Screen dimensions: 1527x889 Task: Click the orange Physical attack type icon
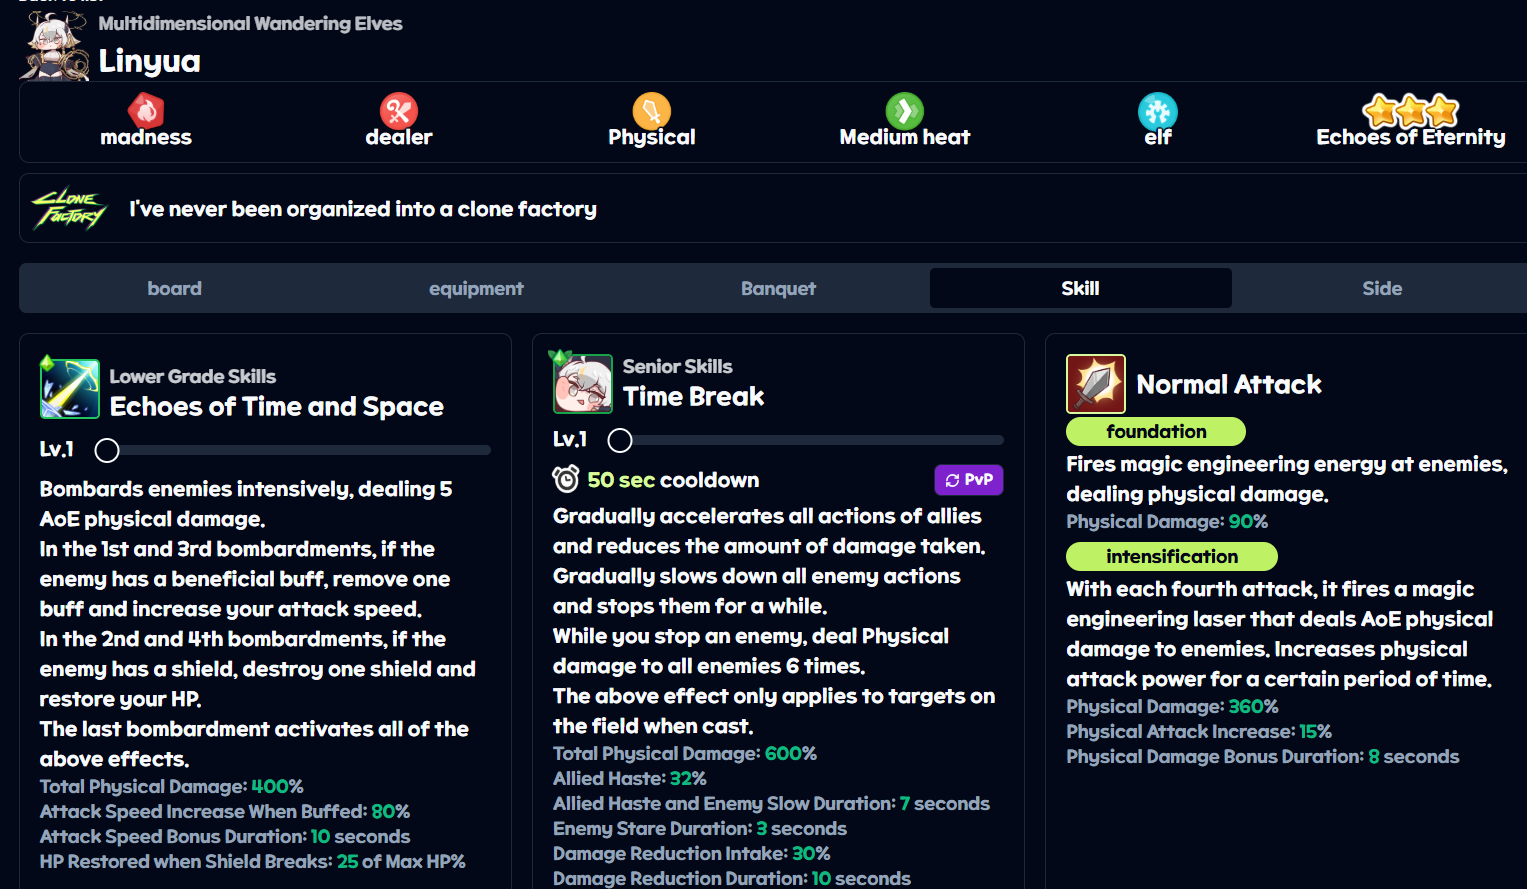(652, 110)
